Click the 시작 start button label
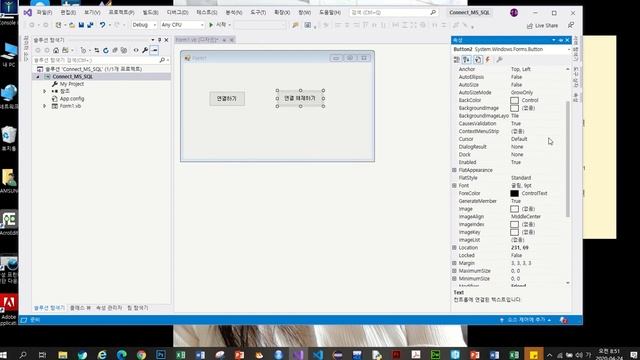Image resolution: width=640 pixels, height=360 pixels. click(221, 25)
